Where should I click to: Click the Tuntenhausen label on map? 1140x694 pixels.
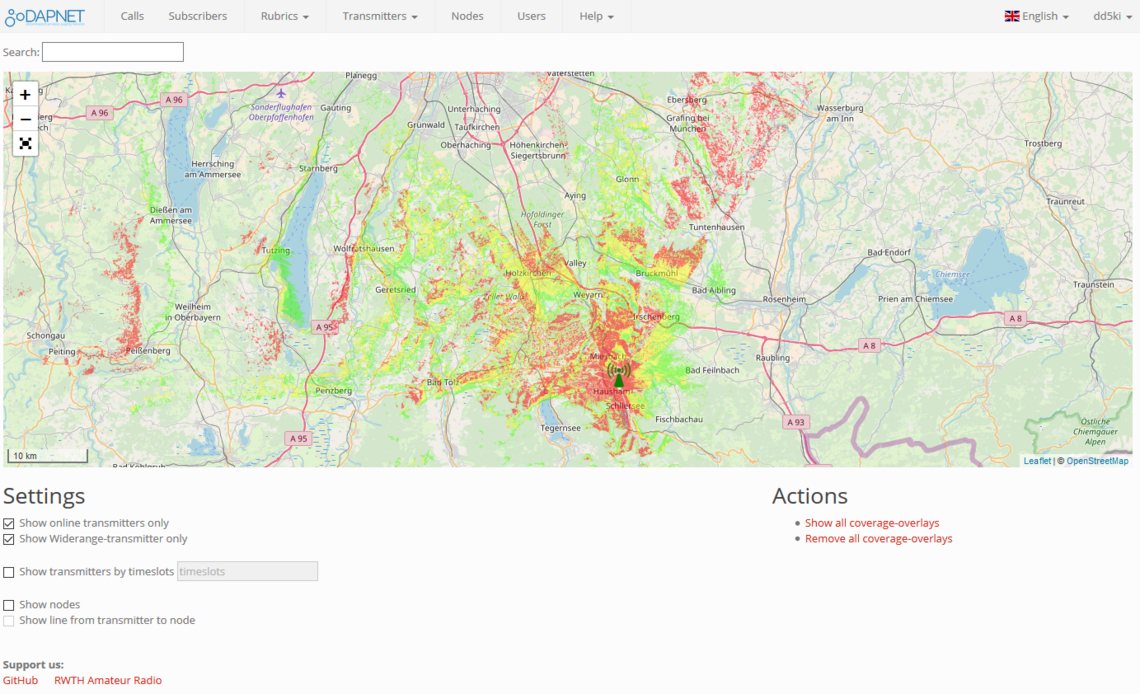click(717, 227)
